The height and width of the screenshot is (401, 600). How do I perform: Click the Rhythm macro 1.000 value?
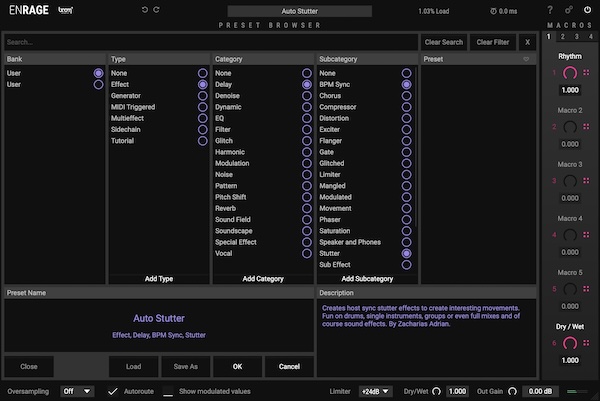coord(570,90)
